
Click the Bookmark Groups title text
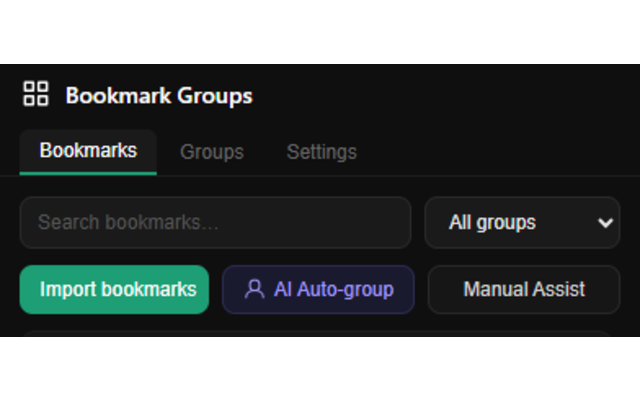pos(159,96)
